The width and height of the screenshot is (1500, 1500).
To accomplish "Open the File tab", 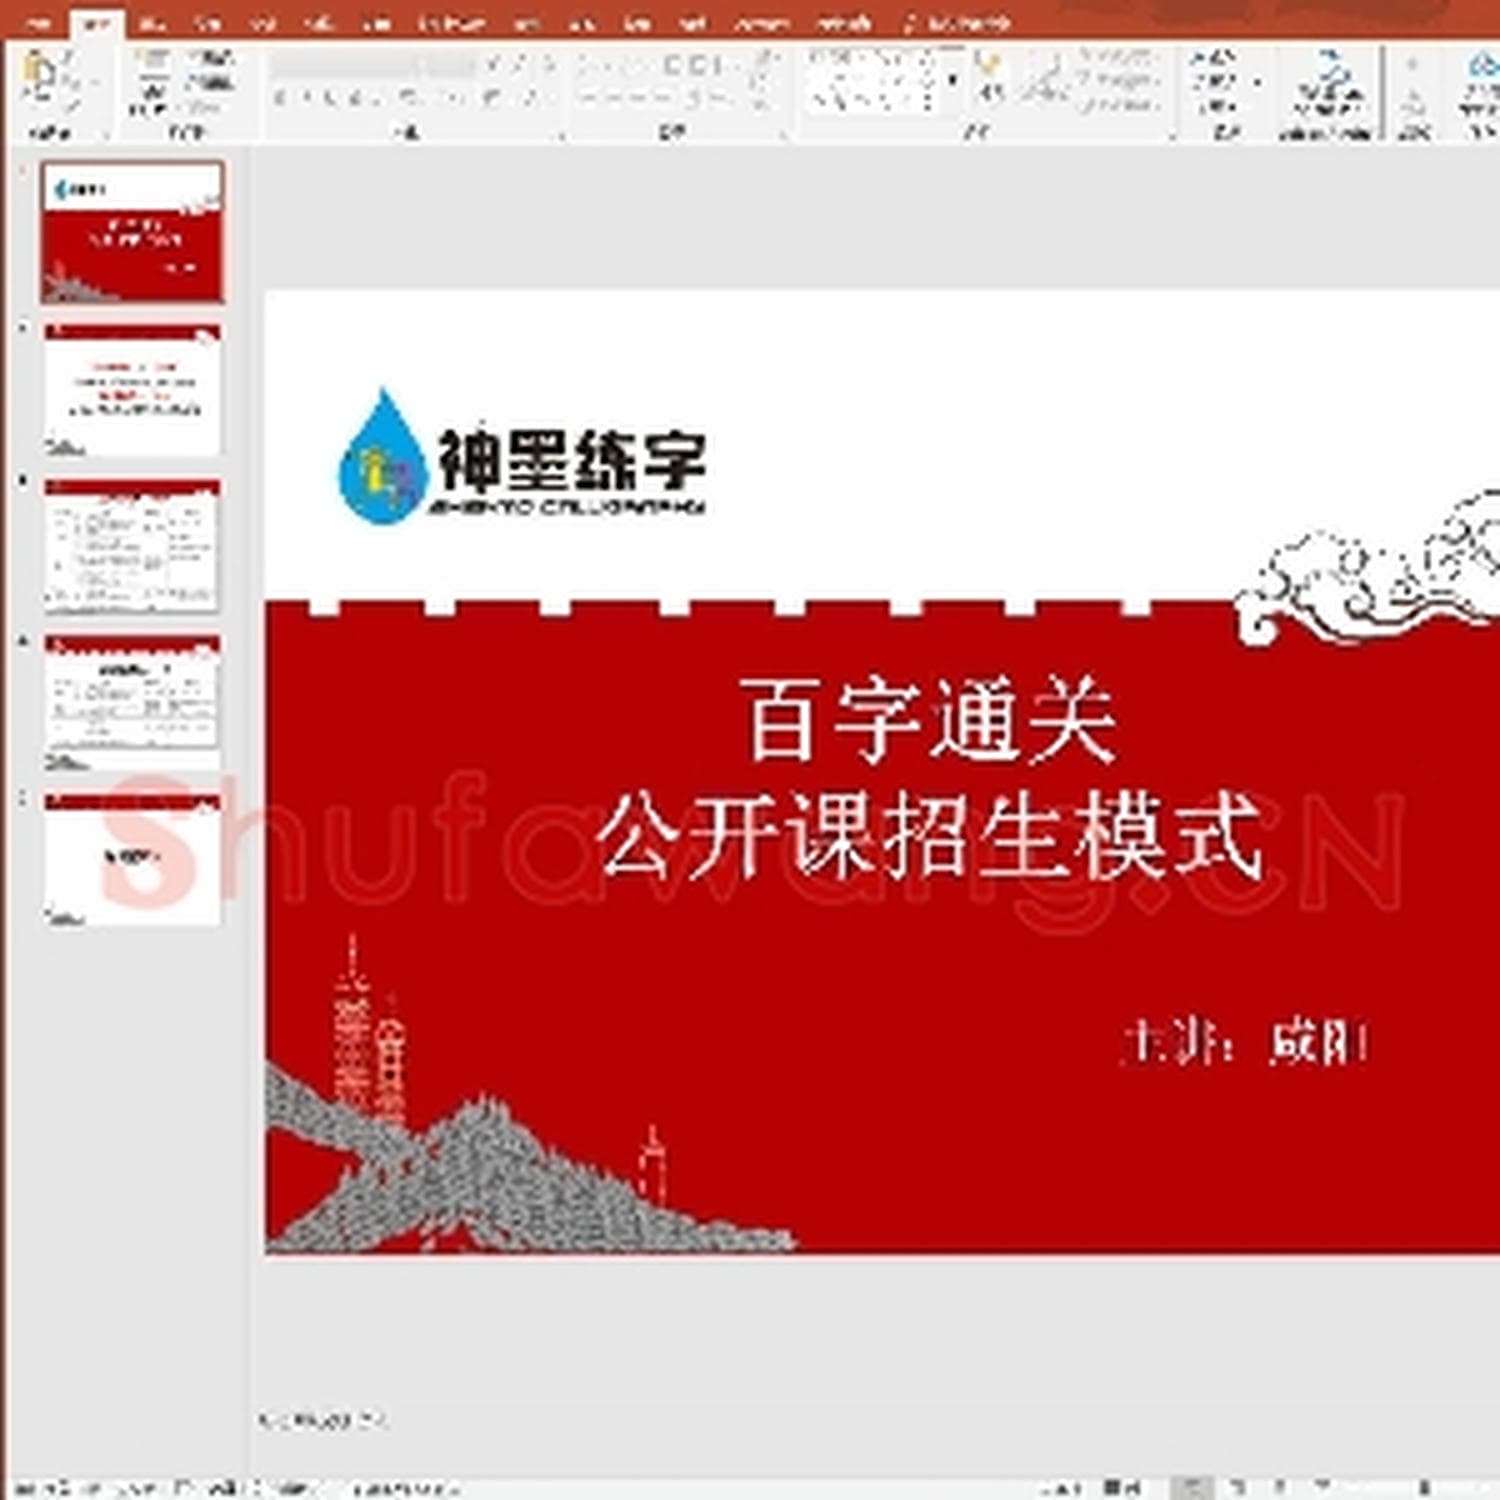I will (40, 22).
